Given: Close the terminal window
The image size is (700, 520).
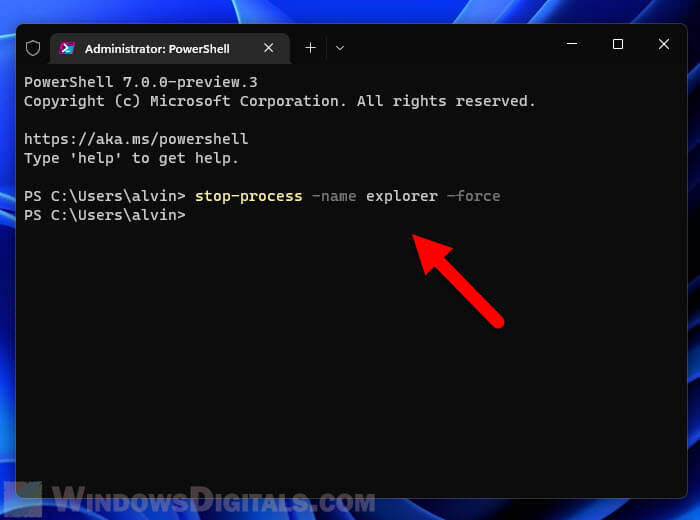Looking at the screenshot, I should [x=664, y=44].
